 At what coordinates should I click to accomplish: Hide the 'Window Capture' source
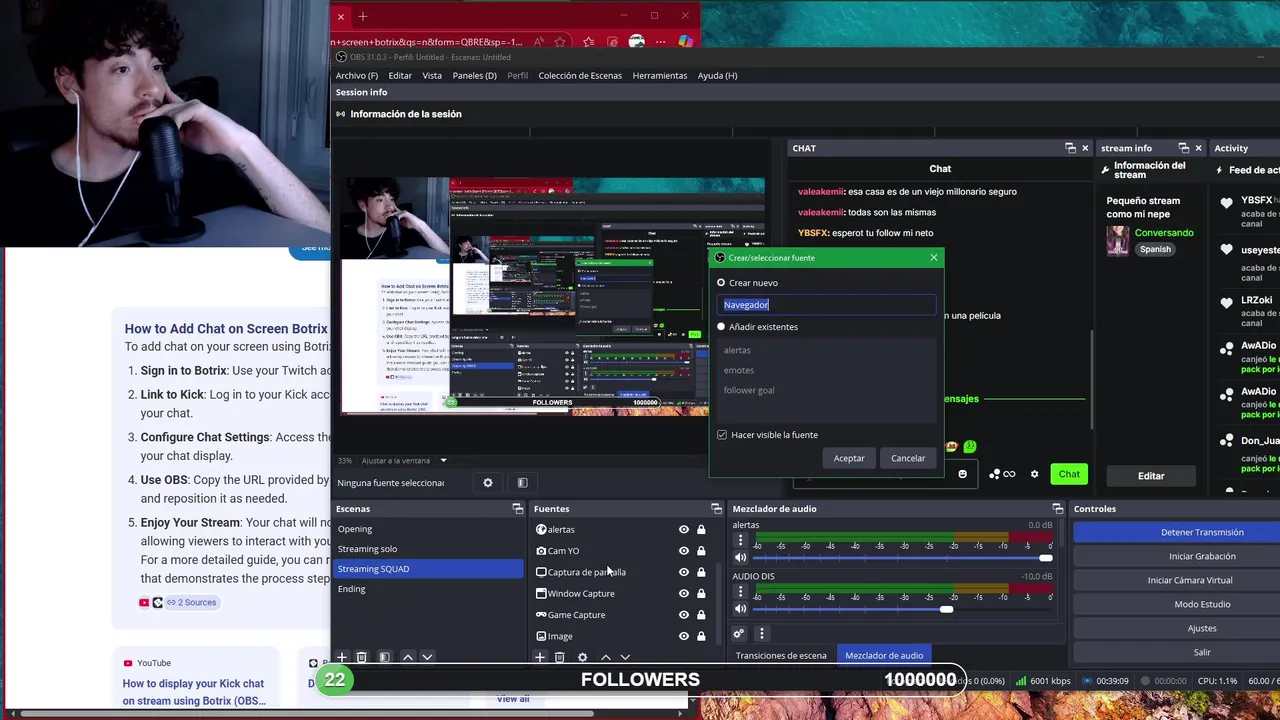[684, 594]
